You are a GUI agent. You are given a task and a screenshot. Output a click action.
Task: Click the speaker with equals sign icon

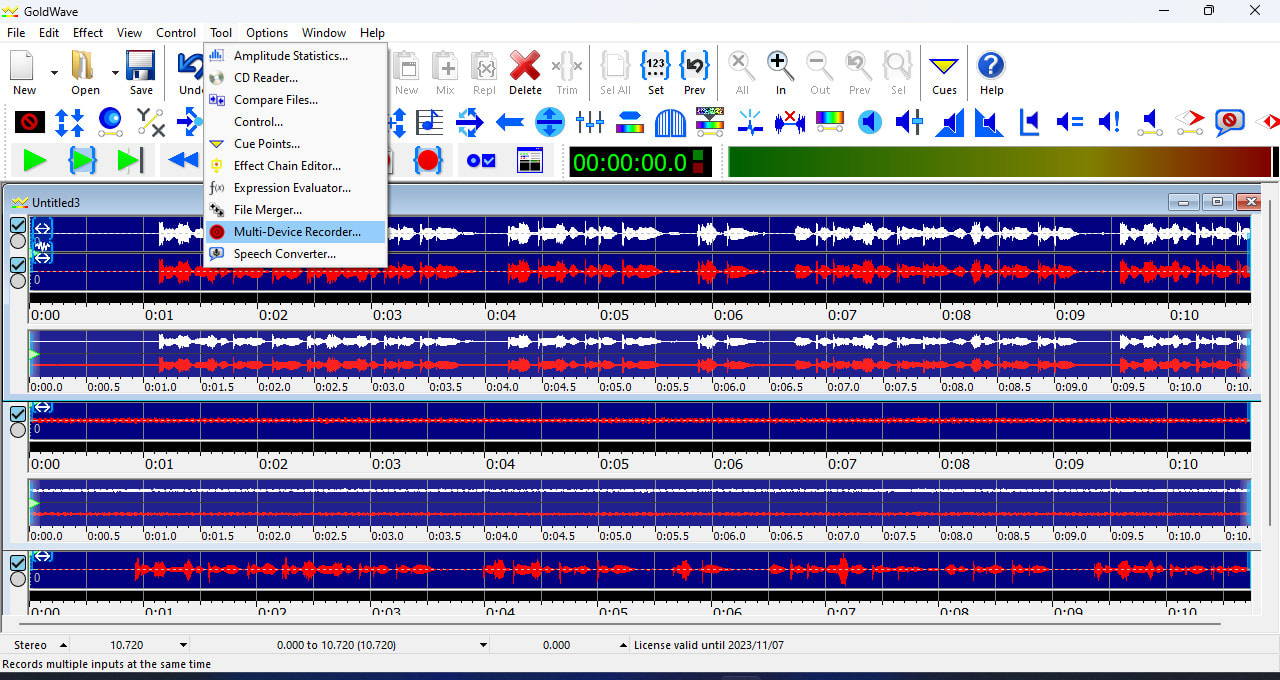tap(1070, 123)
